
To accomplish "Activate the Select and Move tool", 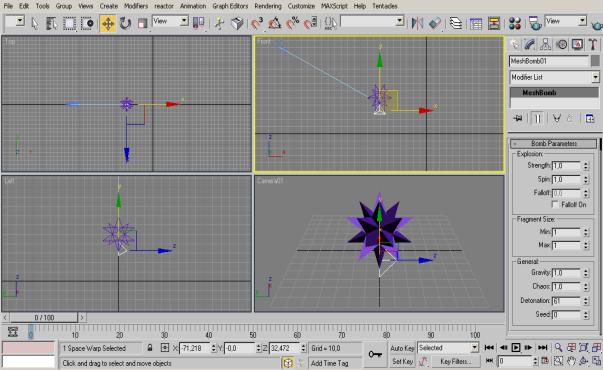I will tap(108, 23).
